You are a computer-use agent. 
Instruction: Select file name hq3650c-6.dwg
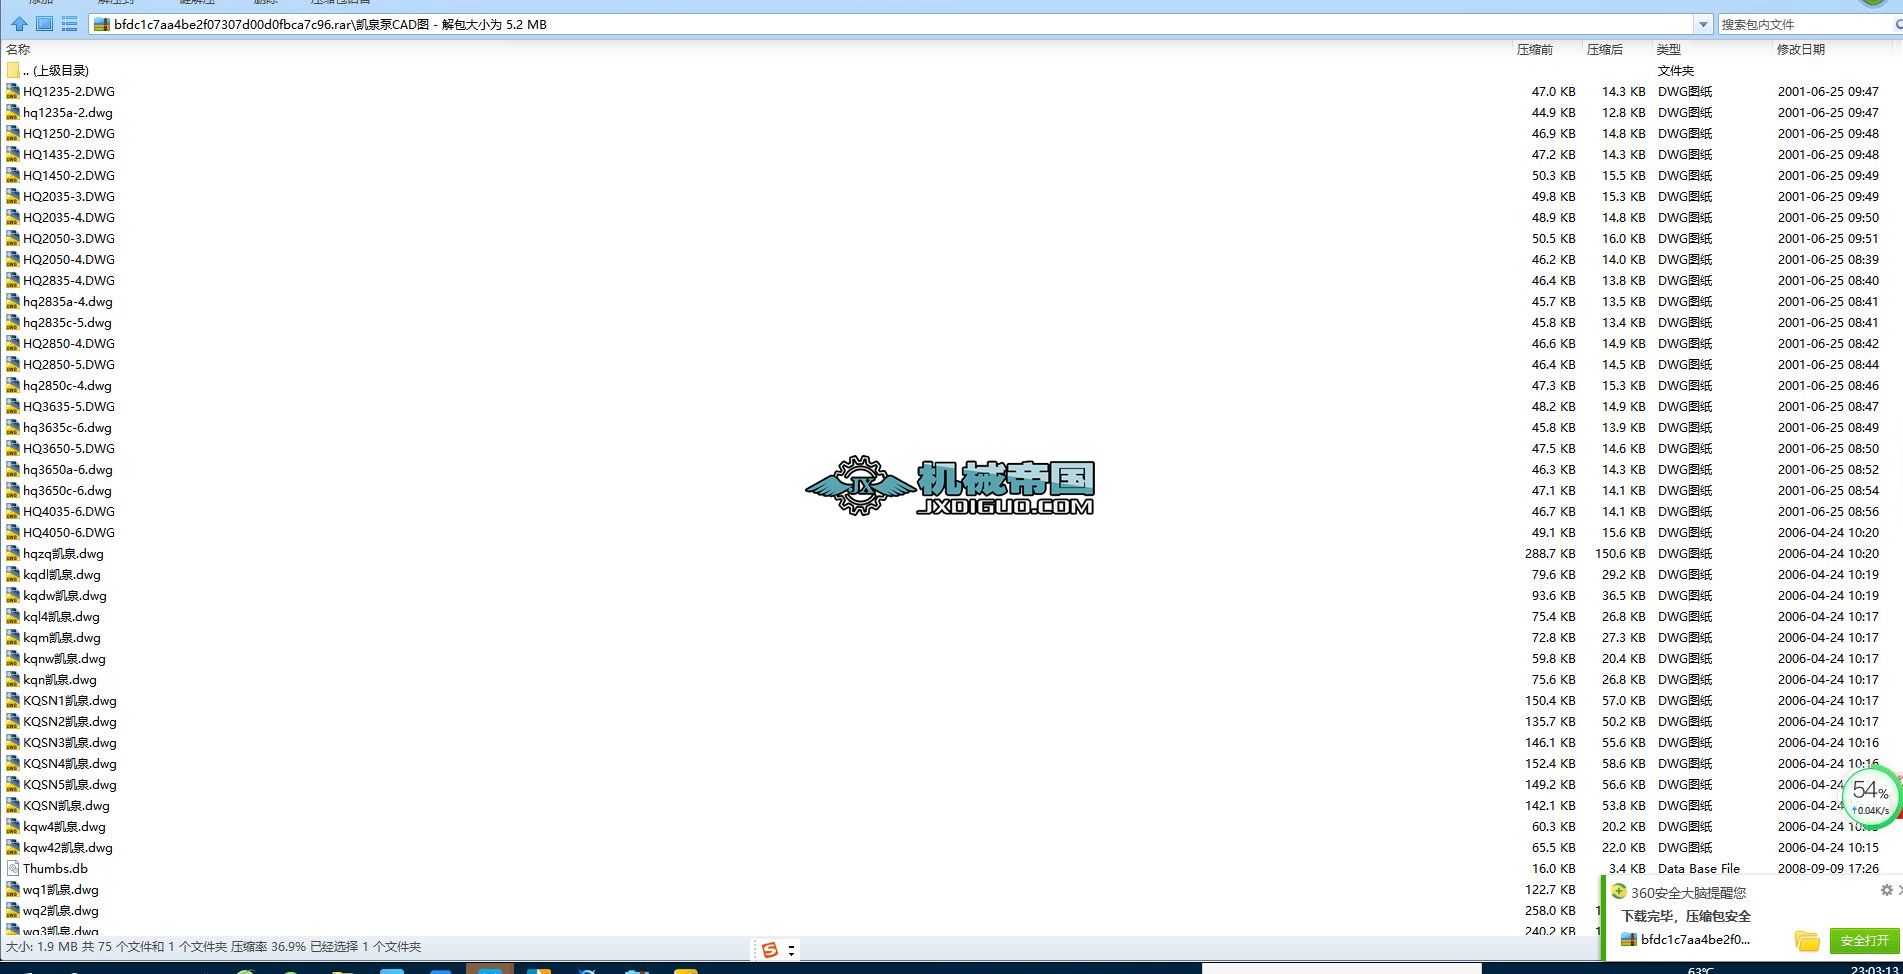coord(67,490)
